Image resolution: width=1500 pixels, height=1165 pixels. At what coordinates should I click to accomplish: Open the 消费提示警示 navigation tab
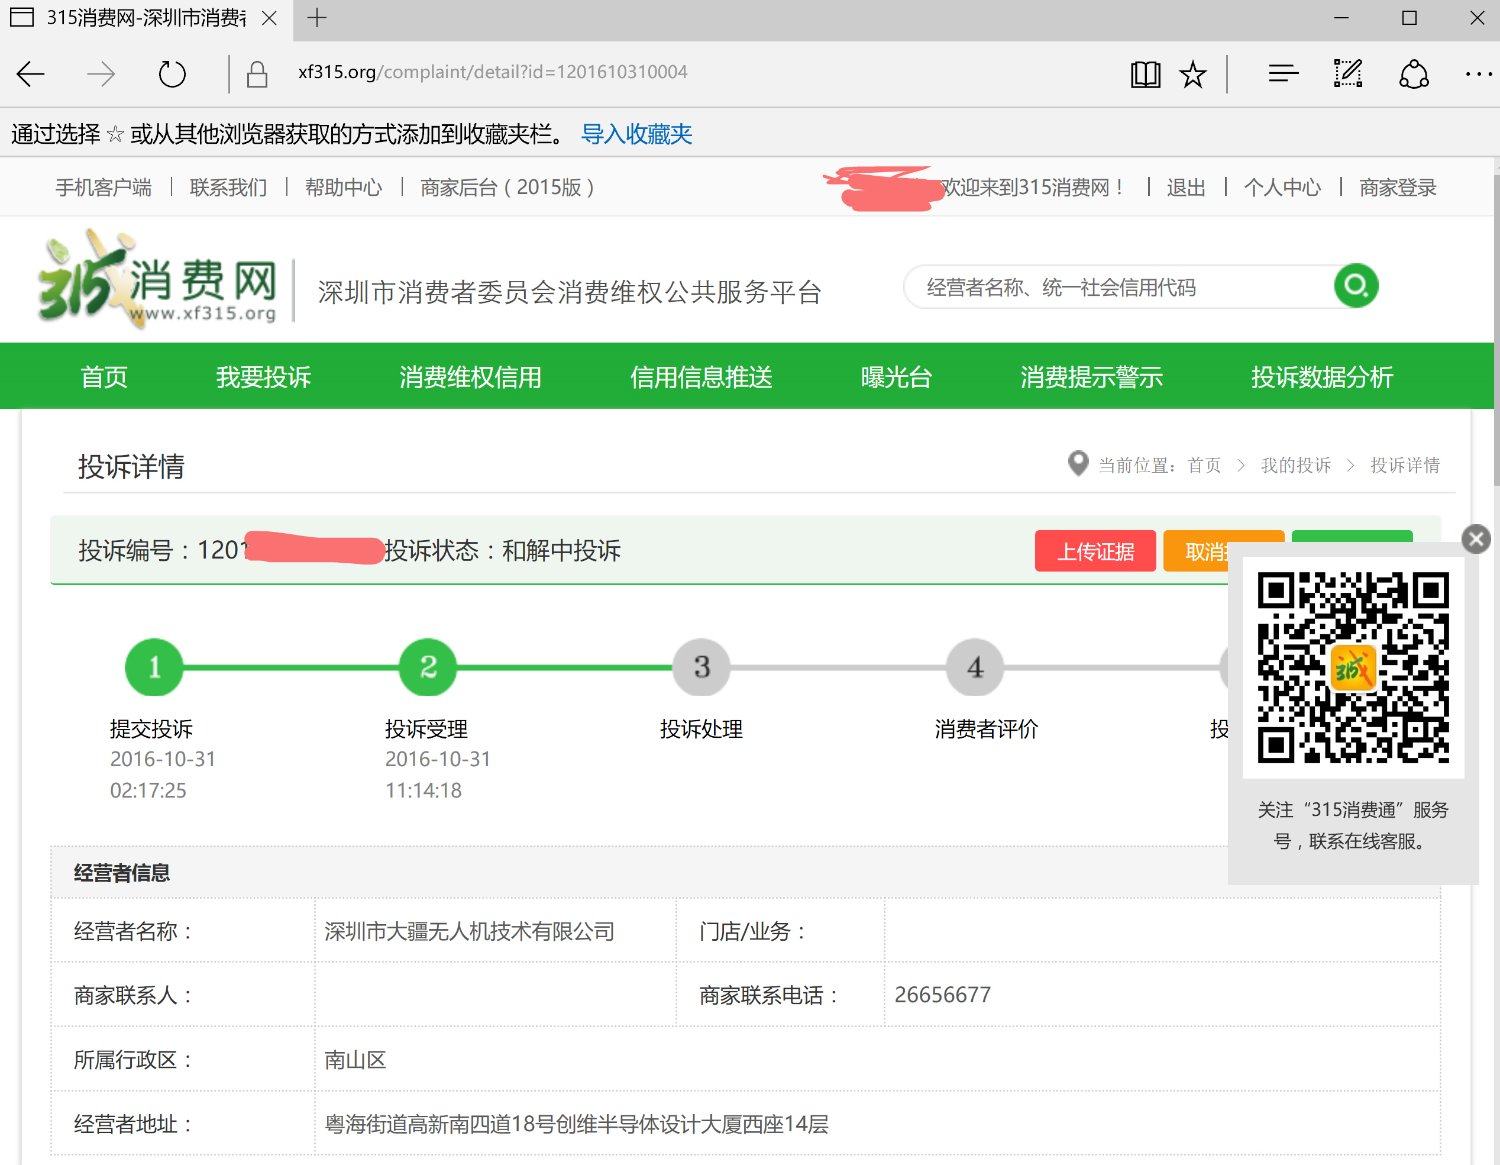(x=1091, y=377)
